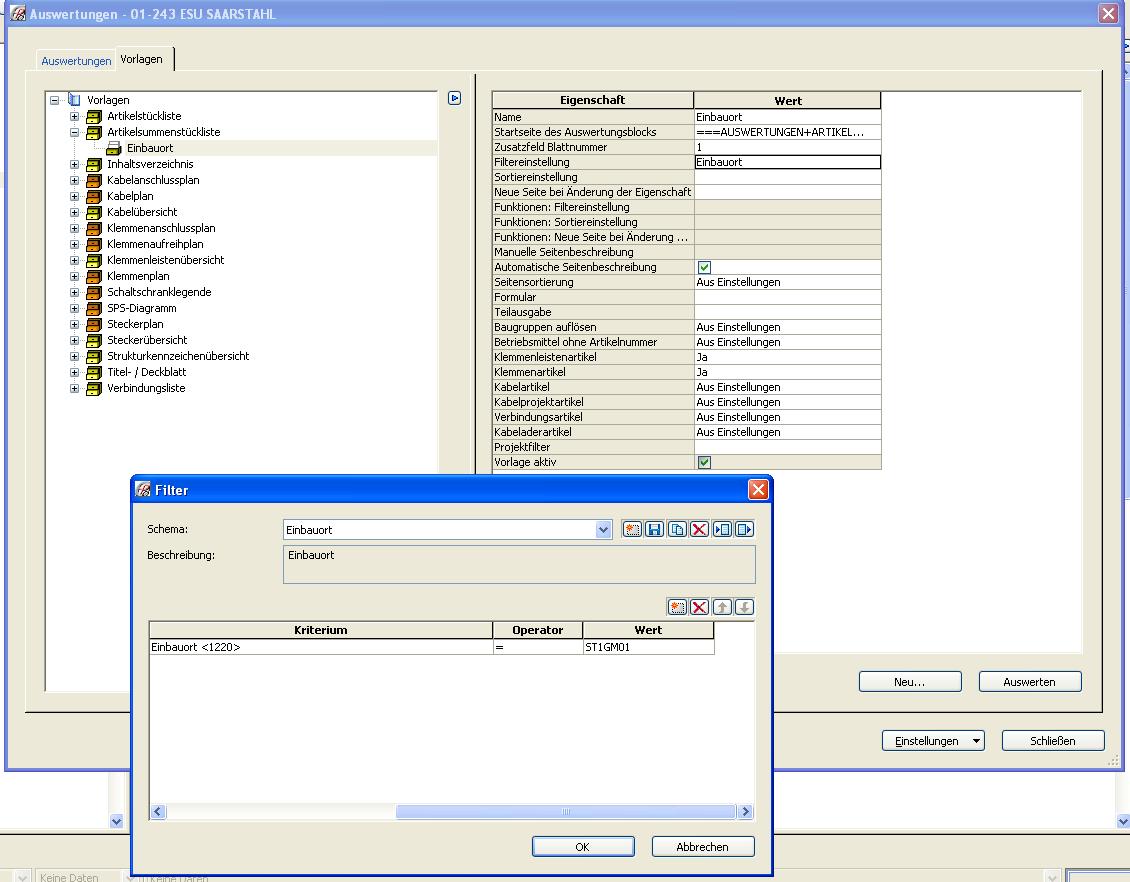Switch to the Auswertungen tab
The width and height of the screenshot is (1130, 882).
click(x=76, y=61)
